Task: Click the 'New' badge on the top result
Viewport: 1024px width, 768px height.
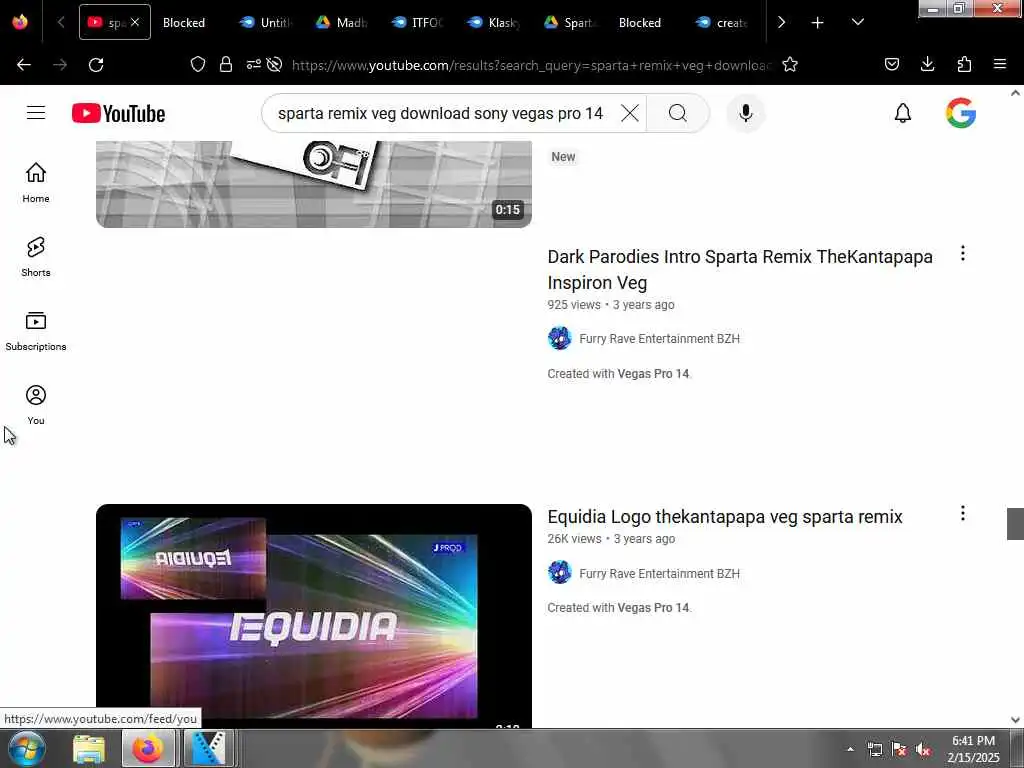Action: (563, 157)
